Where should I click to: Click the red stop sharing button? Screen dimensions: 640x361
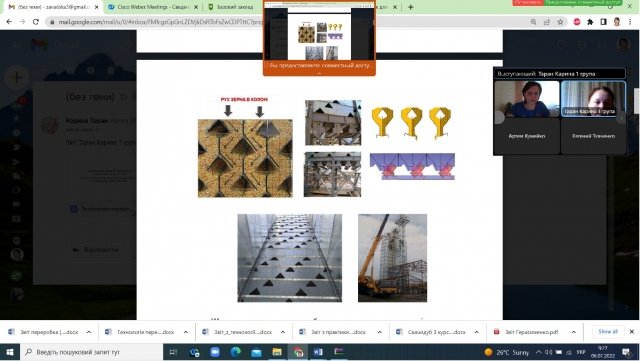pos(528,3)
